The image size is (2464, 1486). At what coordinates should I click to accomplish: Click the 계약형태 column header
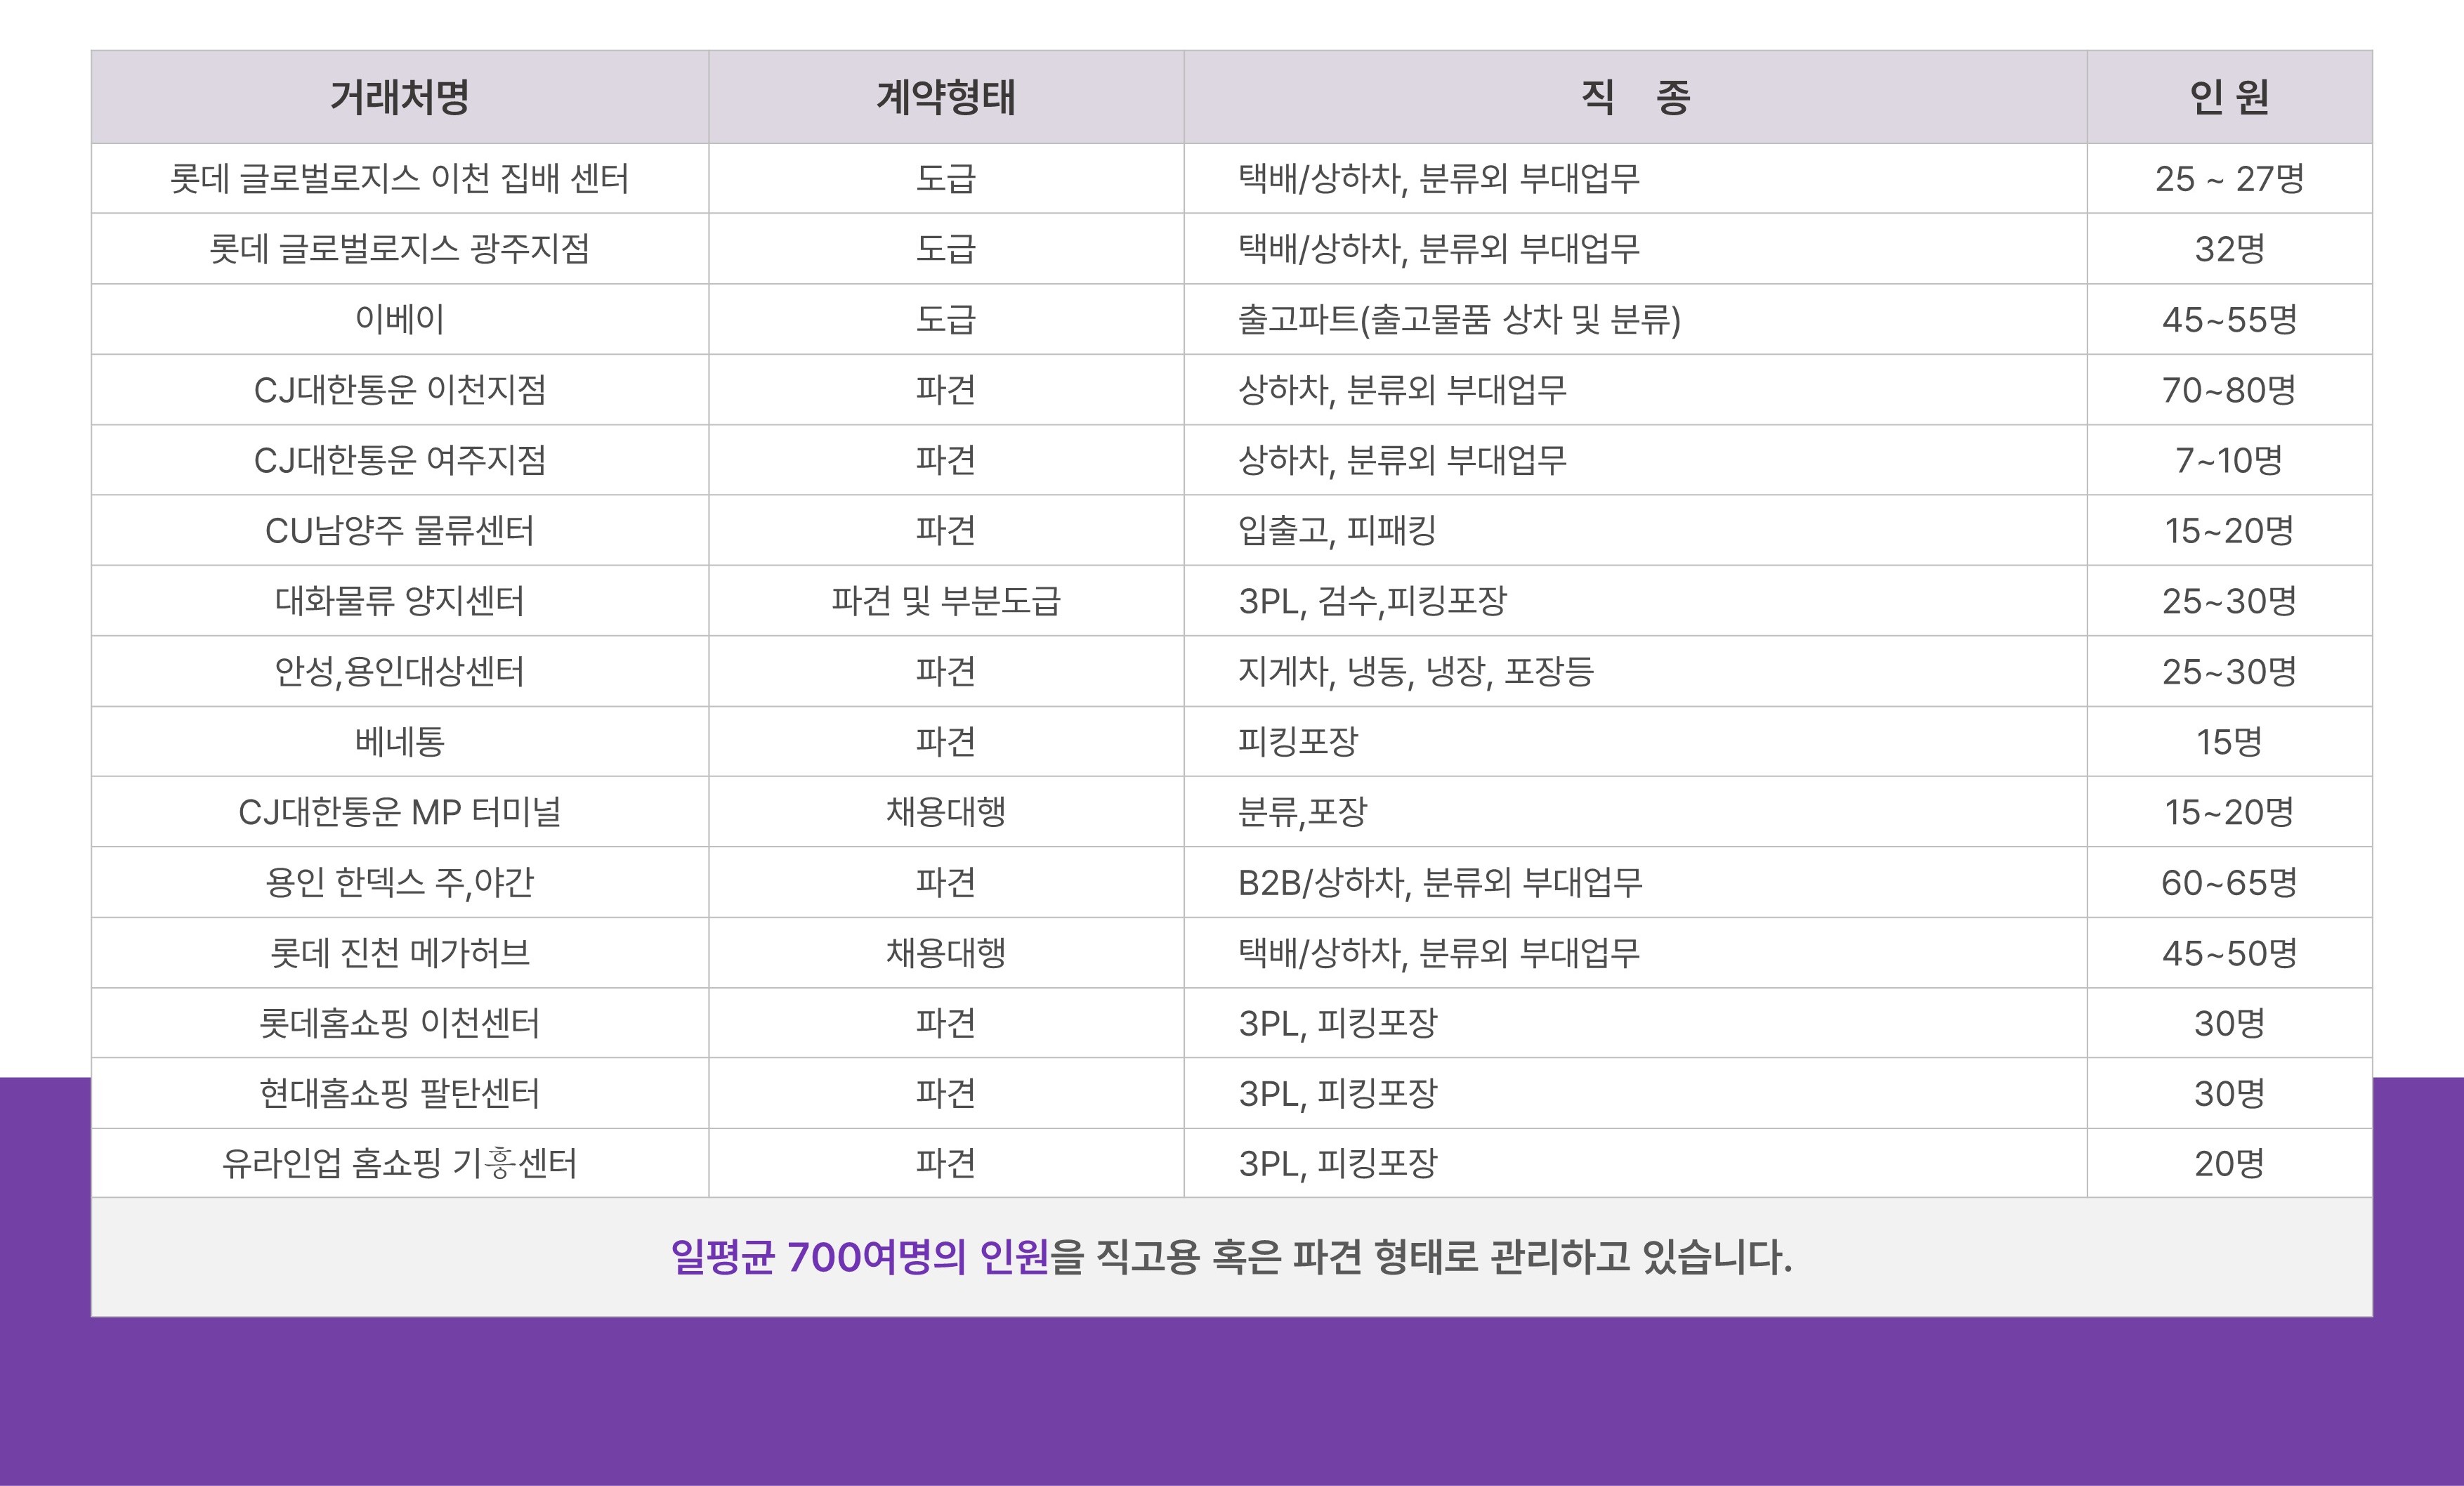pos(945,97)
